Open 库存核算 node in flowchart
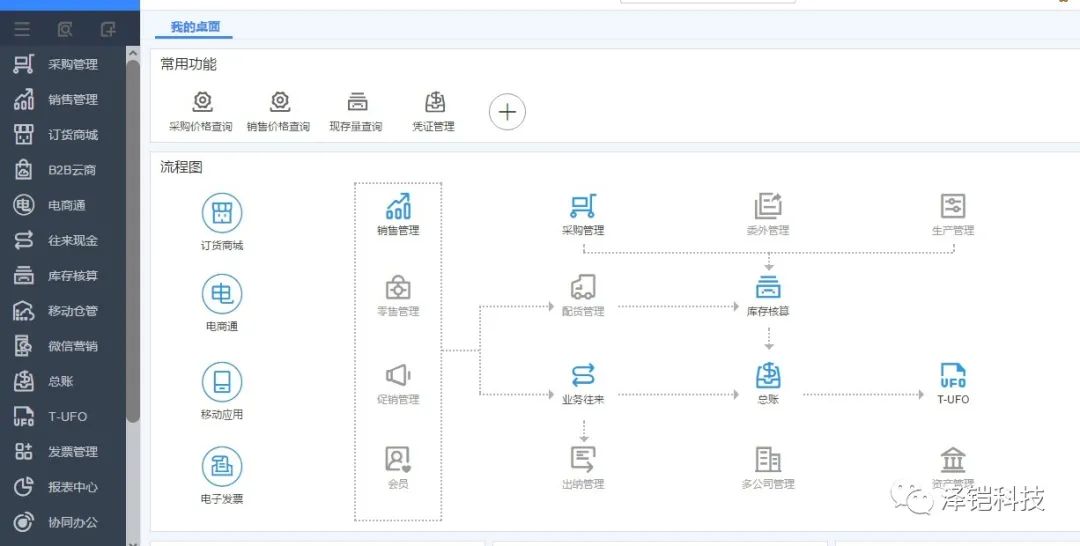 point(768,288)
